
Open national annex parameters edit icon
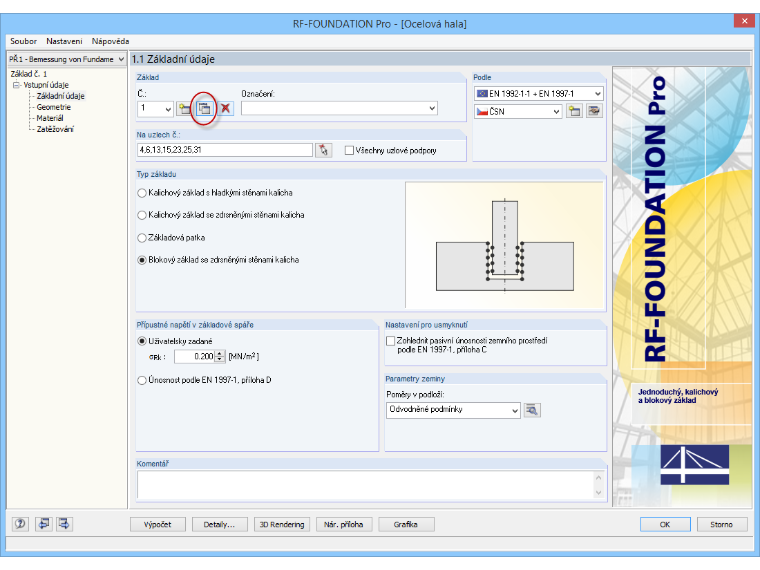[x=594, y=111]
